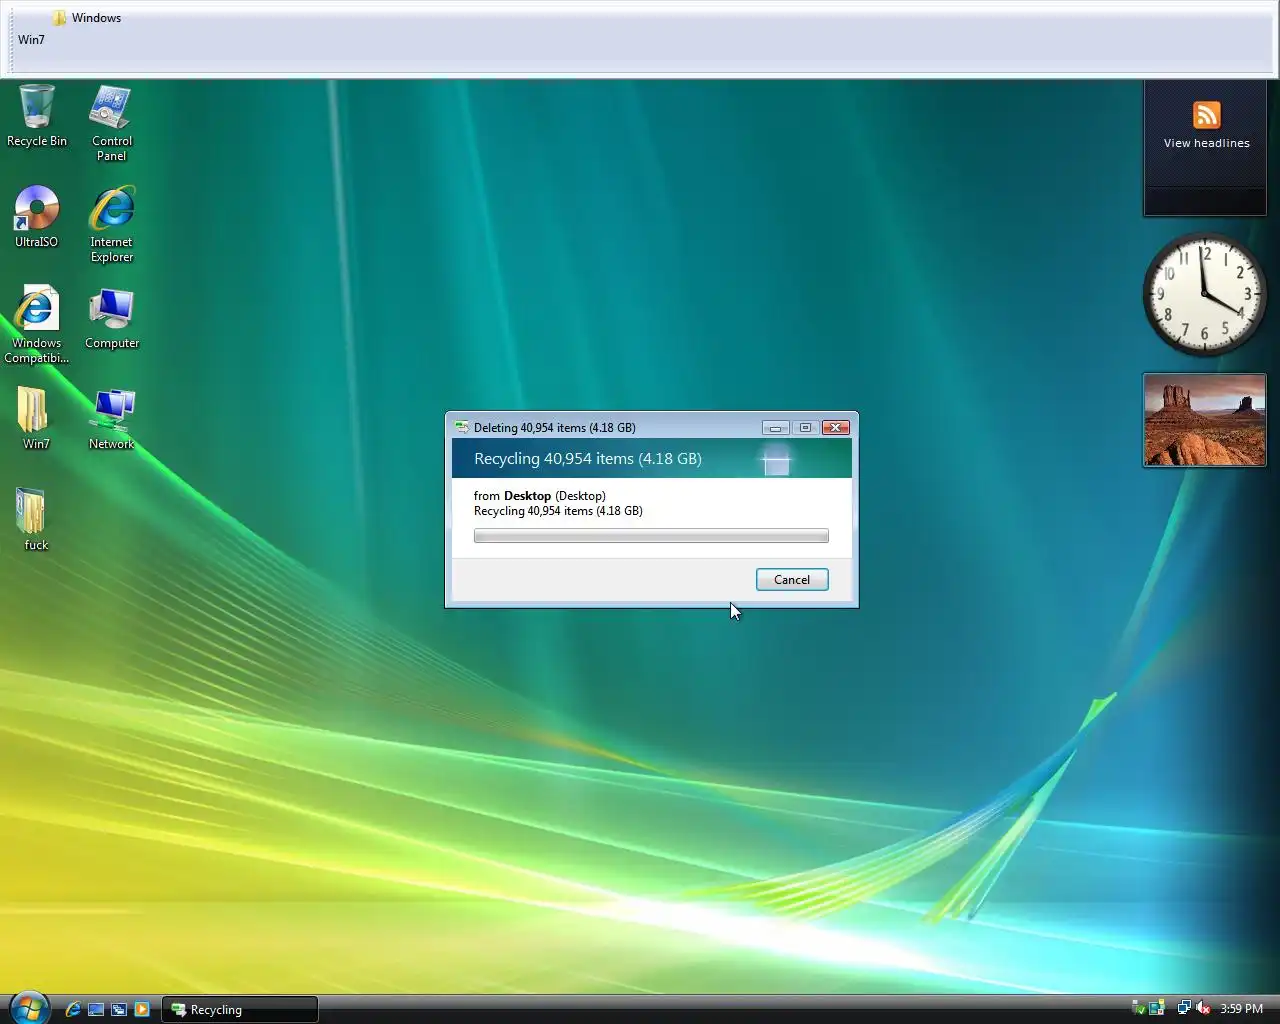Screen dimensions: 1280x1024
Task: Click the 3:59 PM taskbar clock
Action: coord(1241,1009)
